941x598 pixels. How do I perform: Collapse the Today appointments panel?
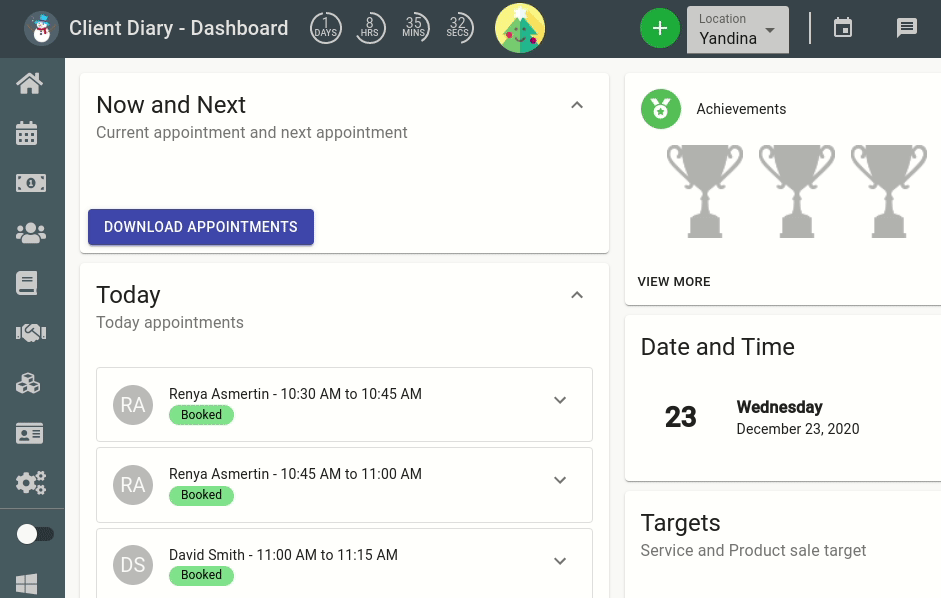(577, 295)
